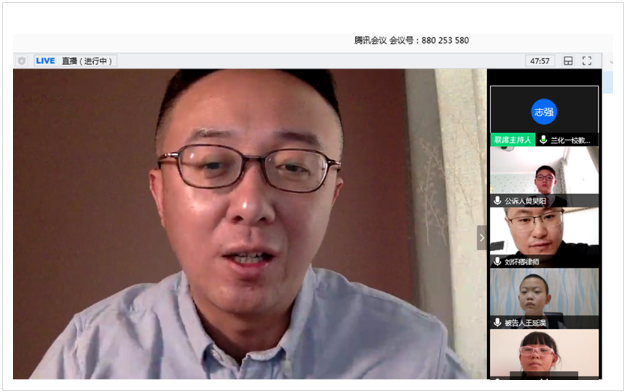Toggle microphone icon next to 兰化一校教
This screenshot has height=392, width=625.
tap(543, 140)
